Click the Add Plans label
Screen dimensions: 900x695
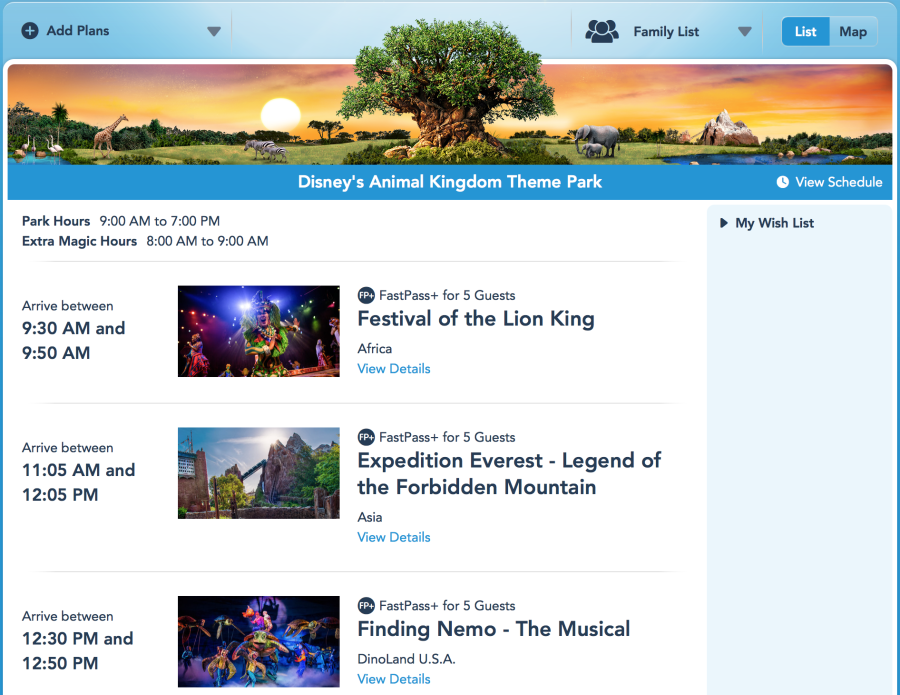(x=77, y=30)
